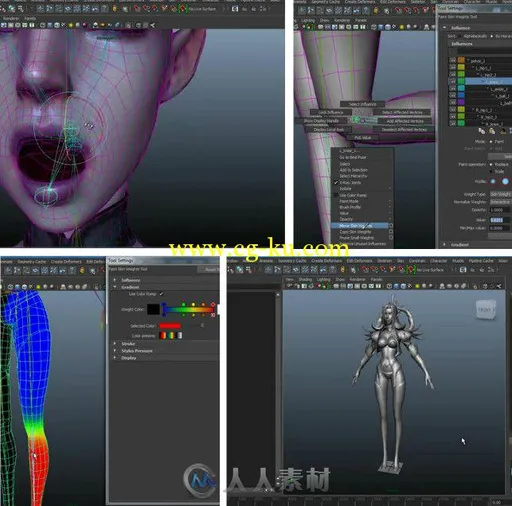Toggle Use Color Ramp in context menu

coord(353,195)
